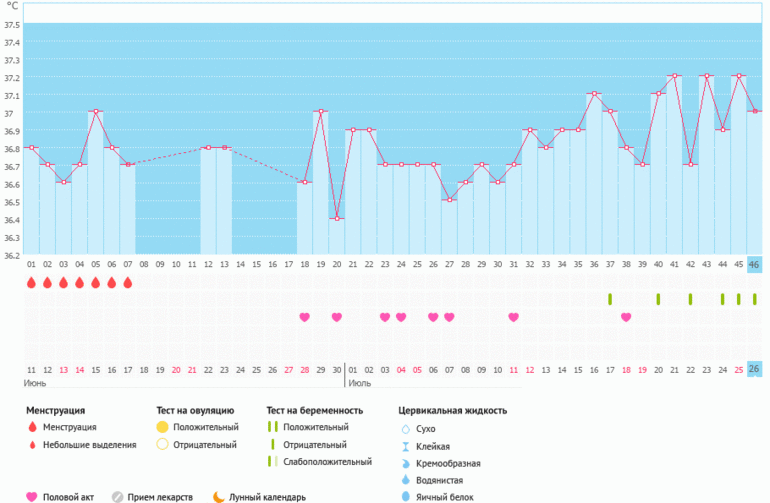The width and height of the screenshot is (770, 503).
Task: Click the pregnancy test mark on day 37
Action: [609, 299]
